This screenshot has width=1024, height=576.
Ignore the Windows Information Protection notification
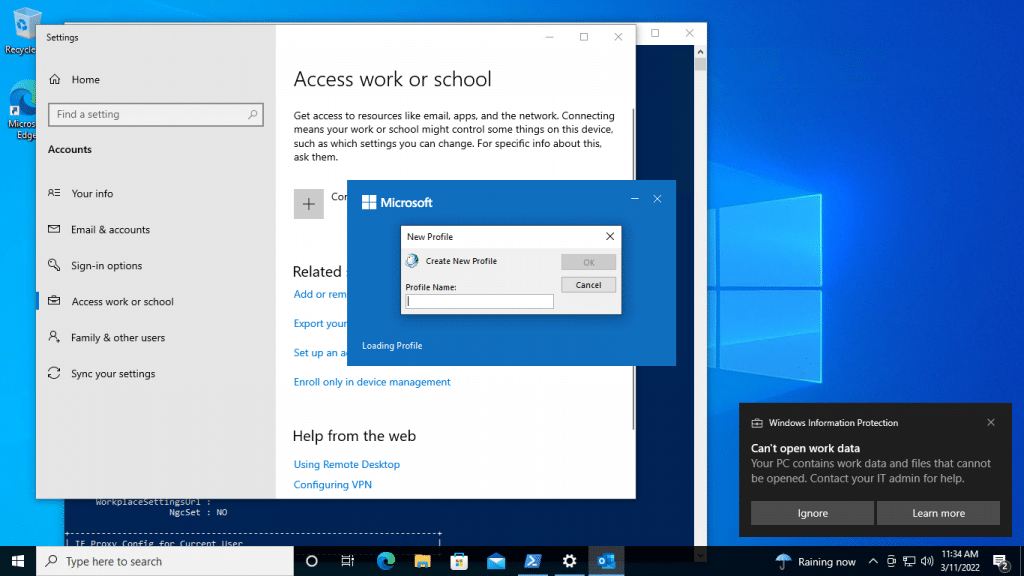812,513
